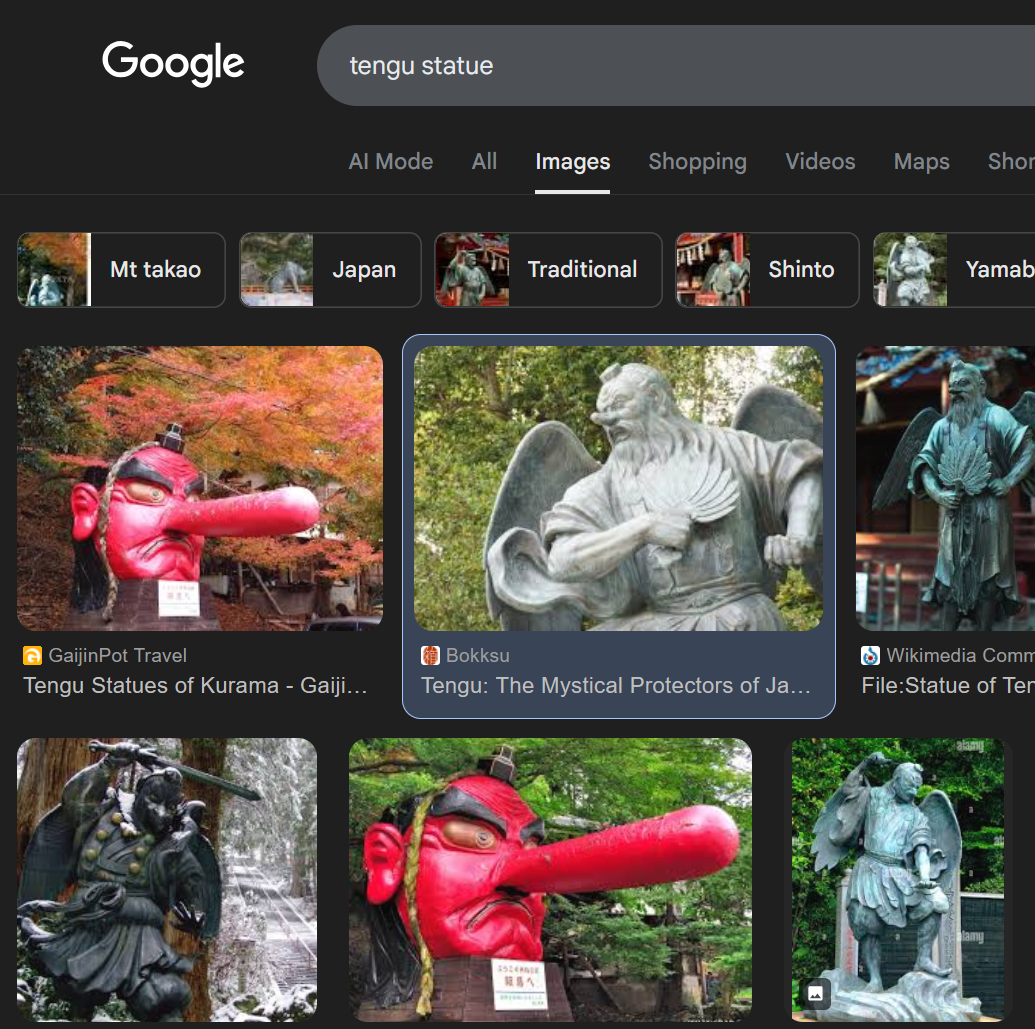The image size is (1035, 1029).
Task: Open 'File:Statue of Ten...' title link
Action: click(948, 686)
